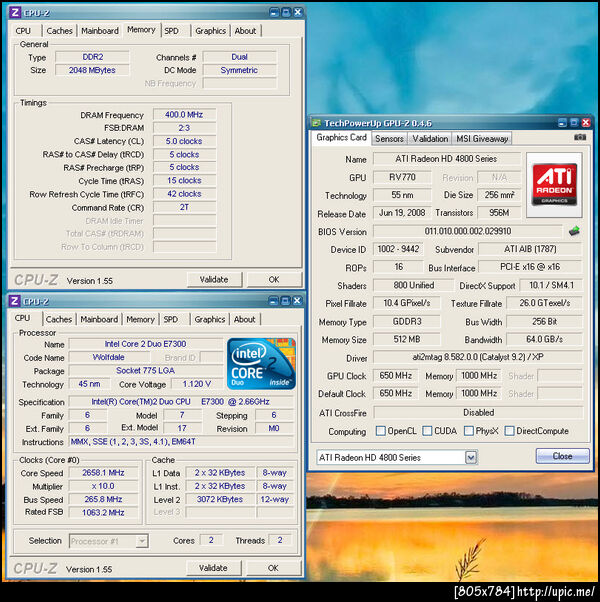
Task: Enable the OpenCL checkbox
Action: coord(380,431)
